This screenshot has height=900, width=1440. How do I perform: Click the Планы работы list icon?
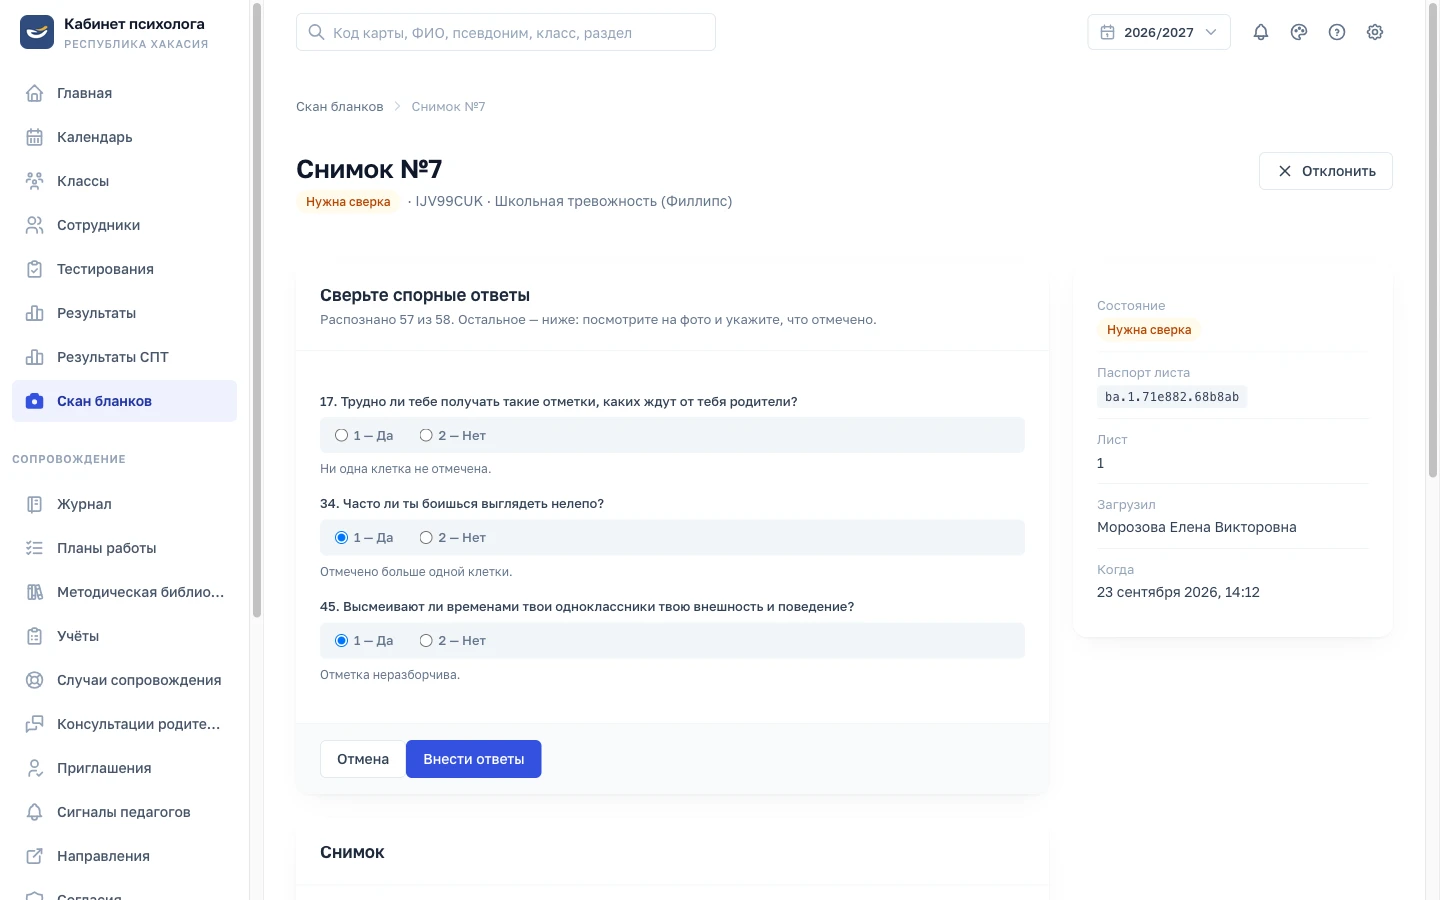point(34,548)
